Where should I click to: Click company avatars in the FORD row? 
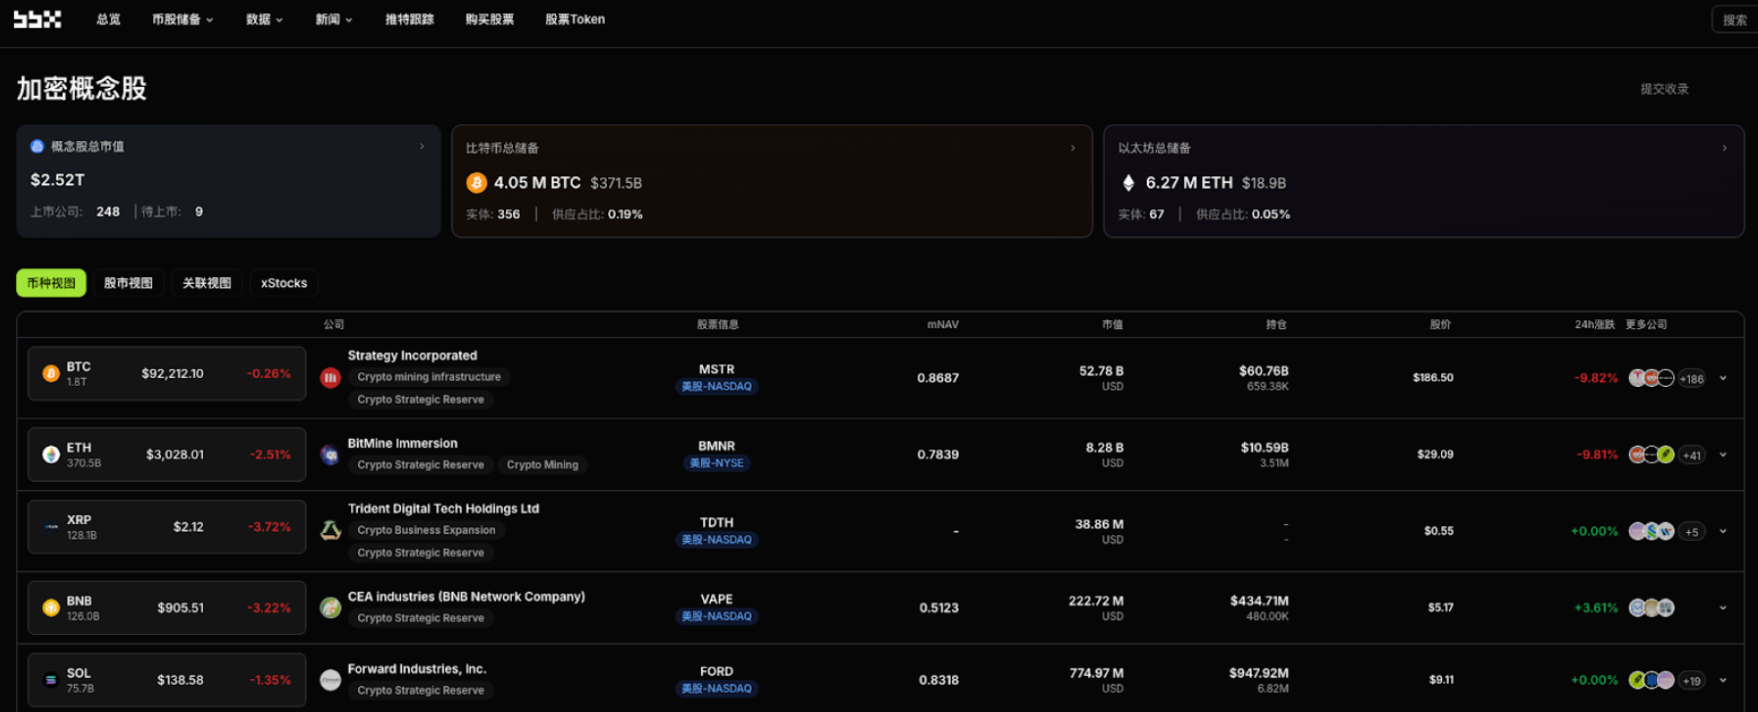(x=1651, y=680)
